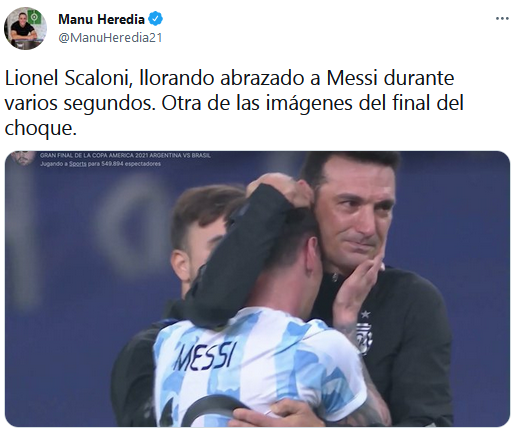Open the @ManuHeredia21 handle link
Viewport: 515px width, 434px height.
110,38
